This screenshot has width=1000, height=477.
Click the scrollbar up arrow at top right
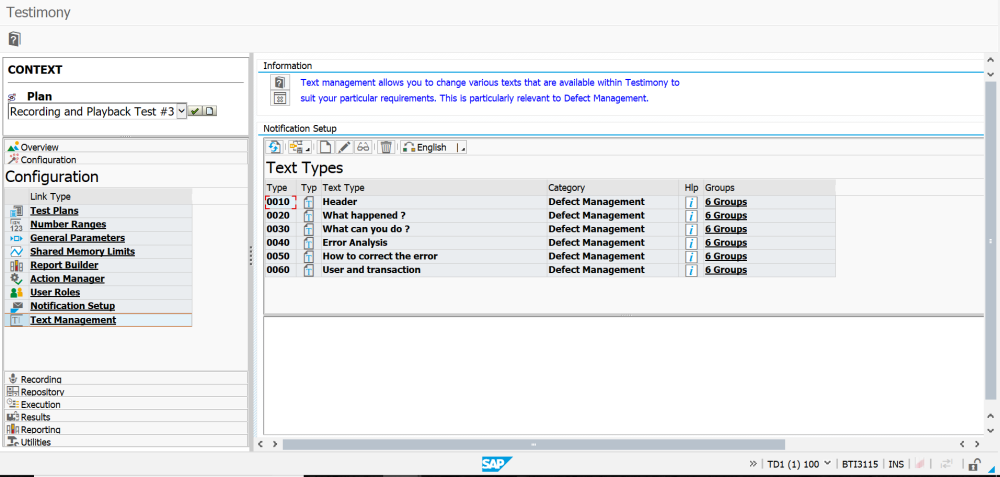click(x=990, y=60)
